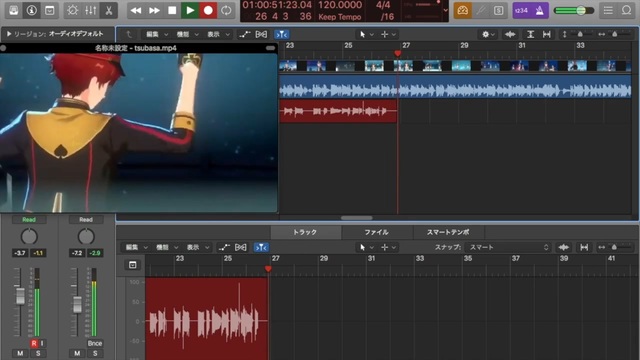Click the Bnce bounce button
The width and height of the screenshot is (640, 360).
pyautogui.click(x=95, y=344)
